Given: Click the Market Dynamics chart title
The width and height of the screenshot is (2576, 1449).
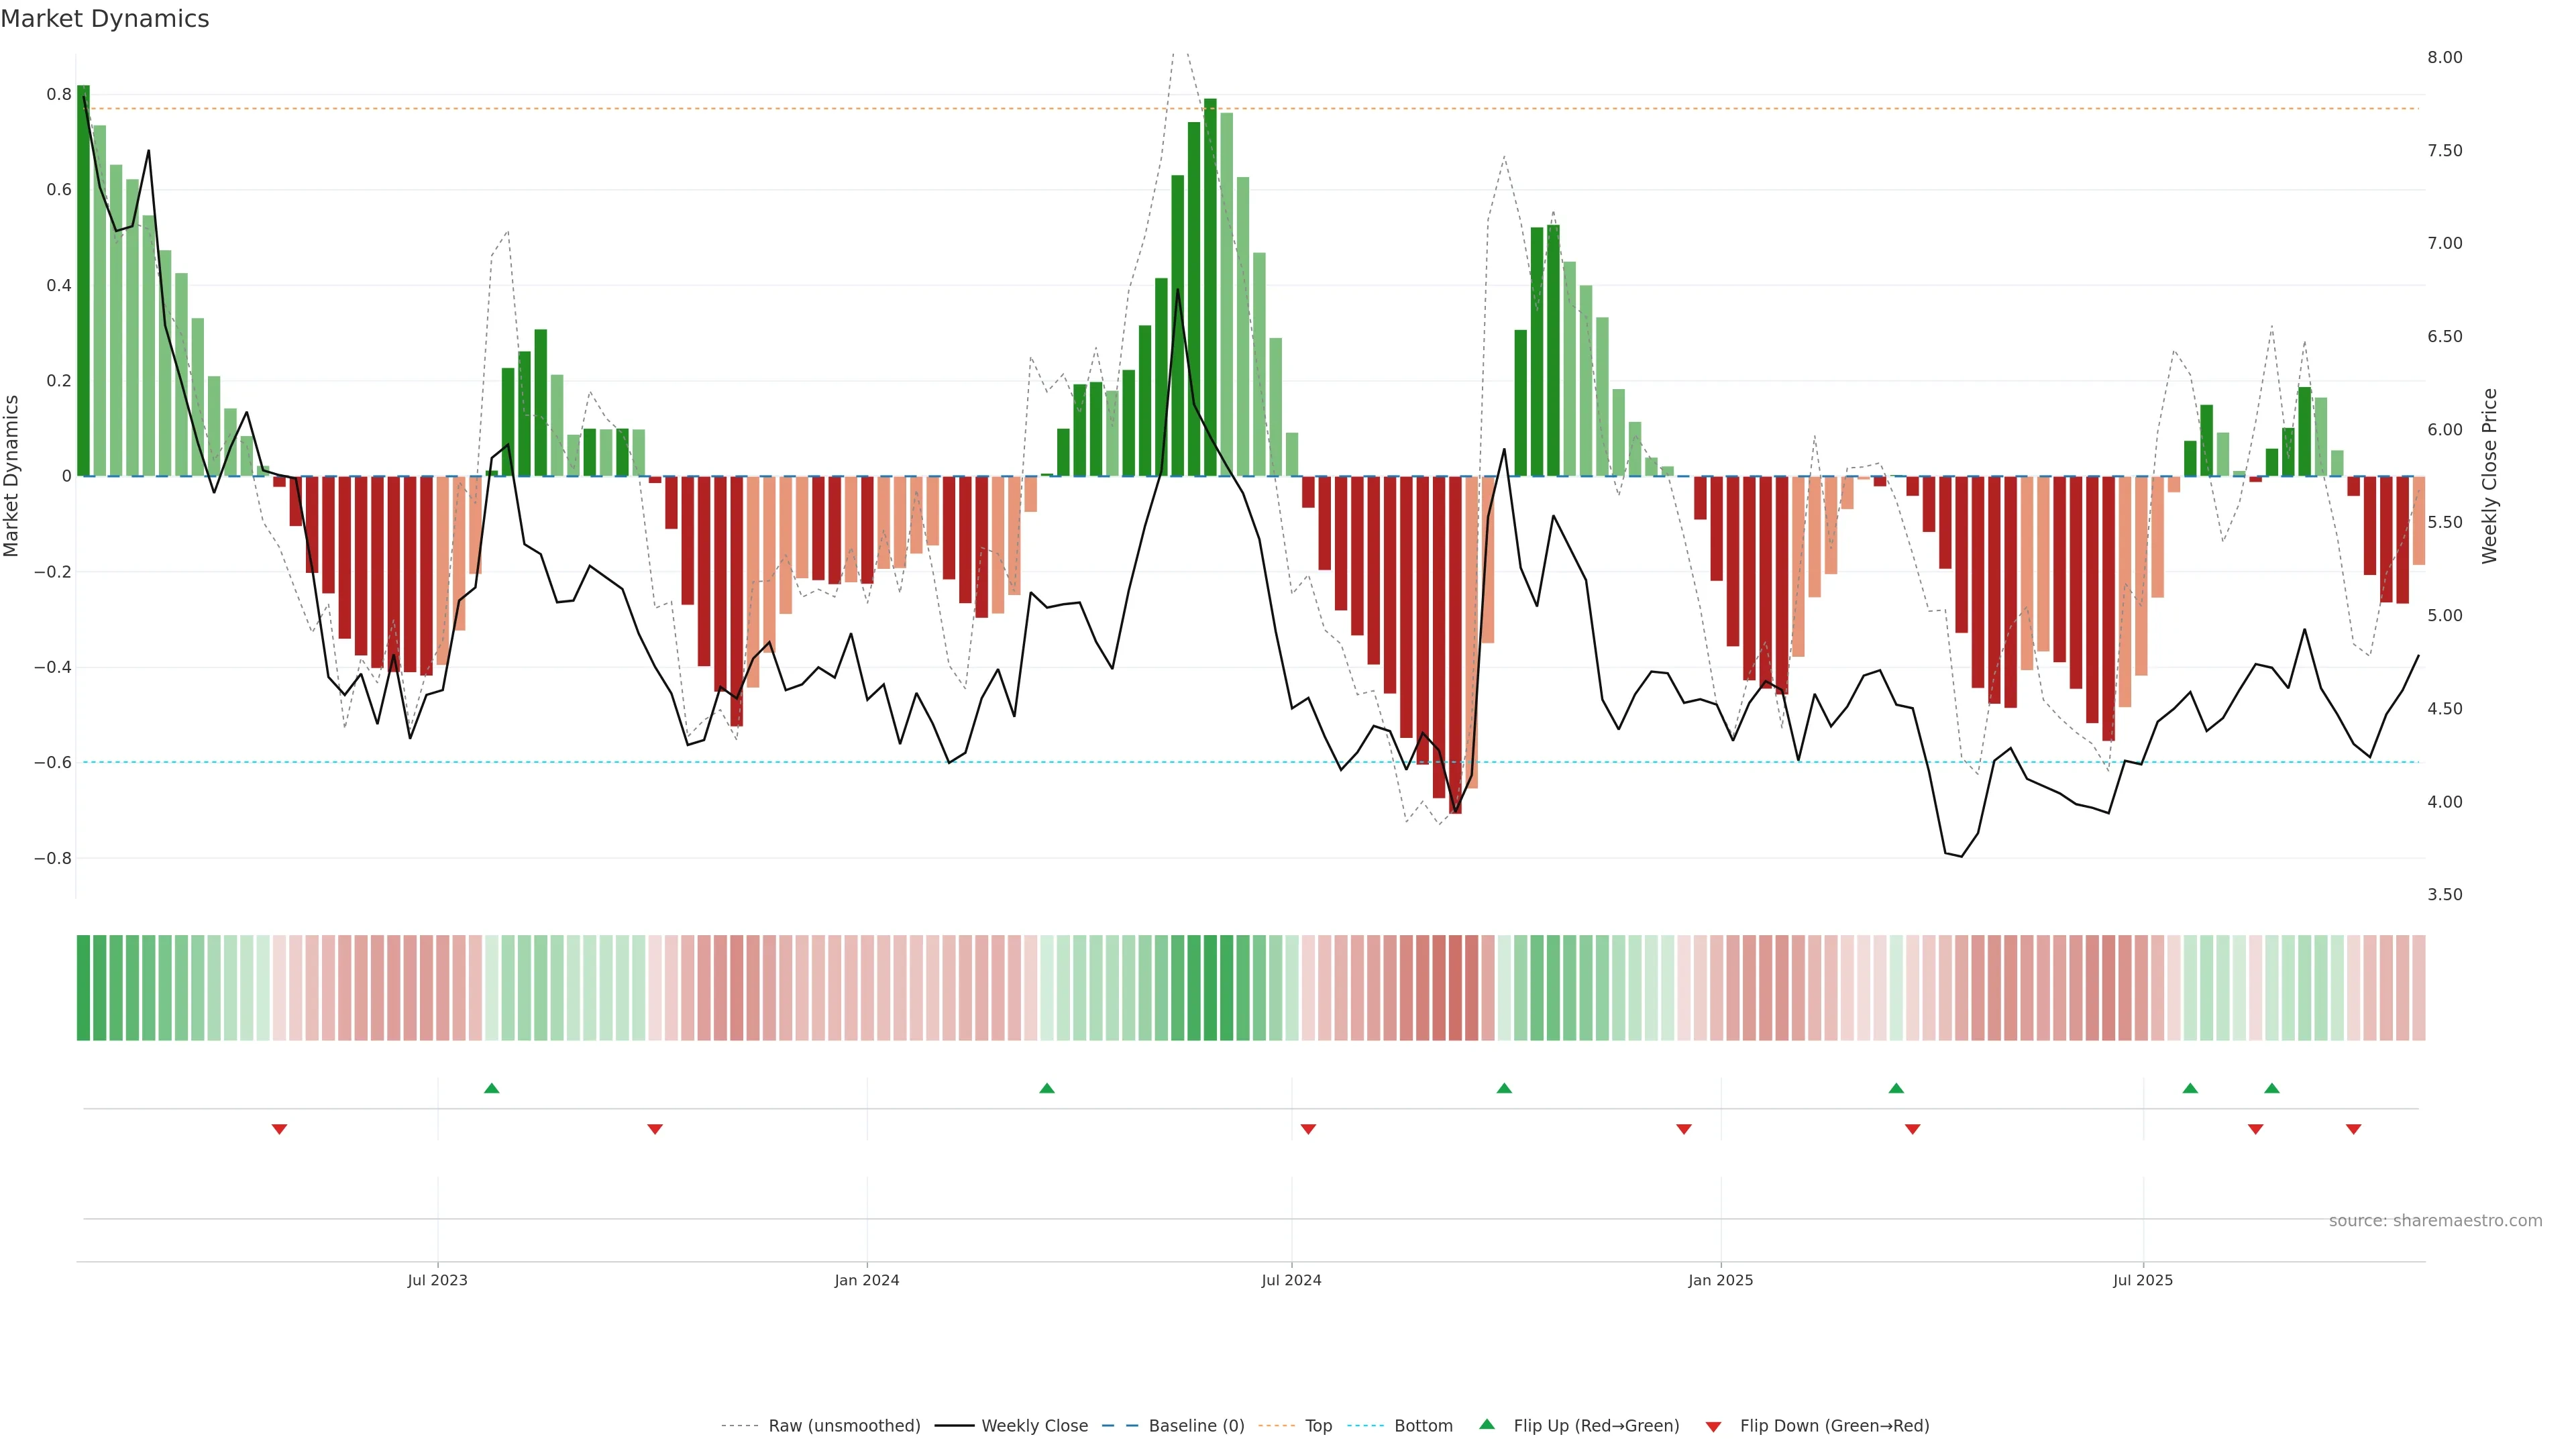Looking at the screenshot, I should coord(105,19).
